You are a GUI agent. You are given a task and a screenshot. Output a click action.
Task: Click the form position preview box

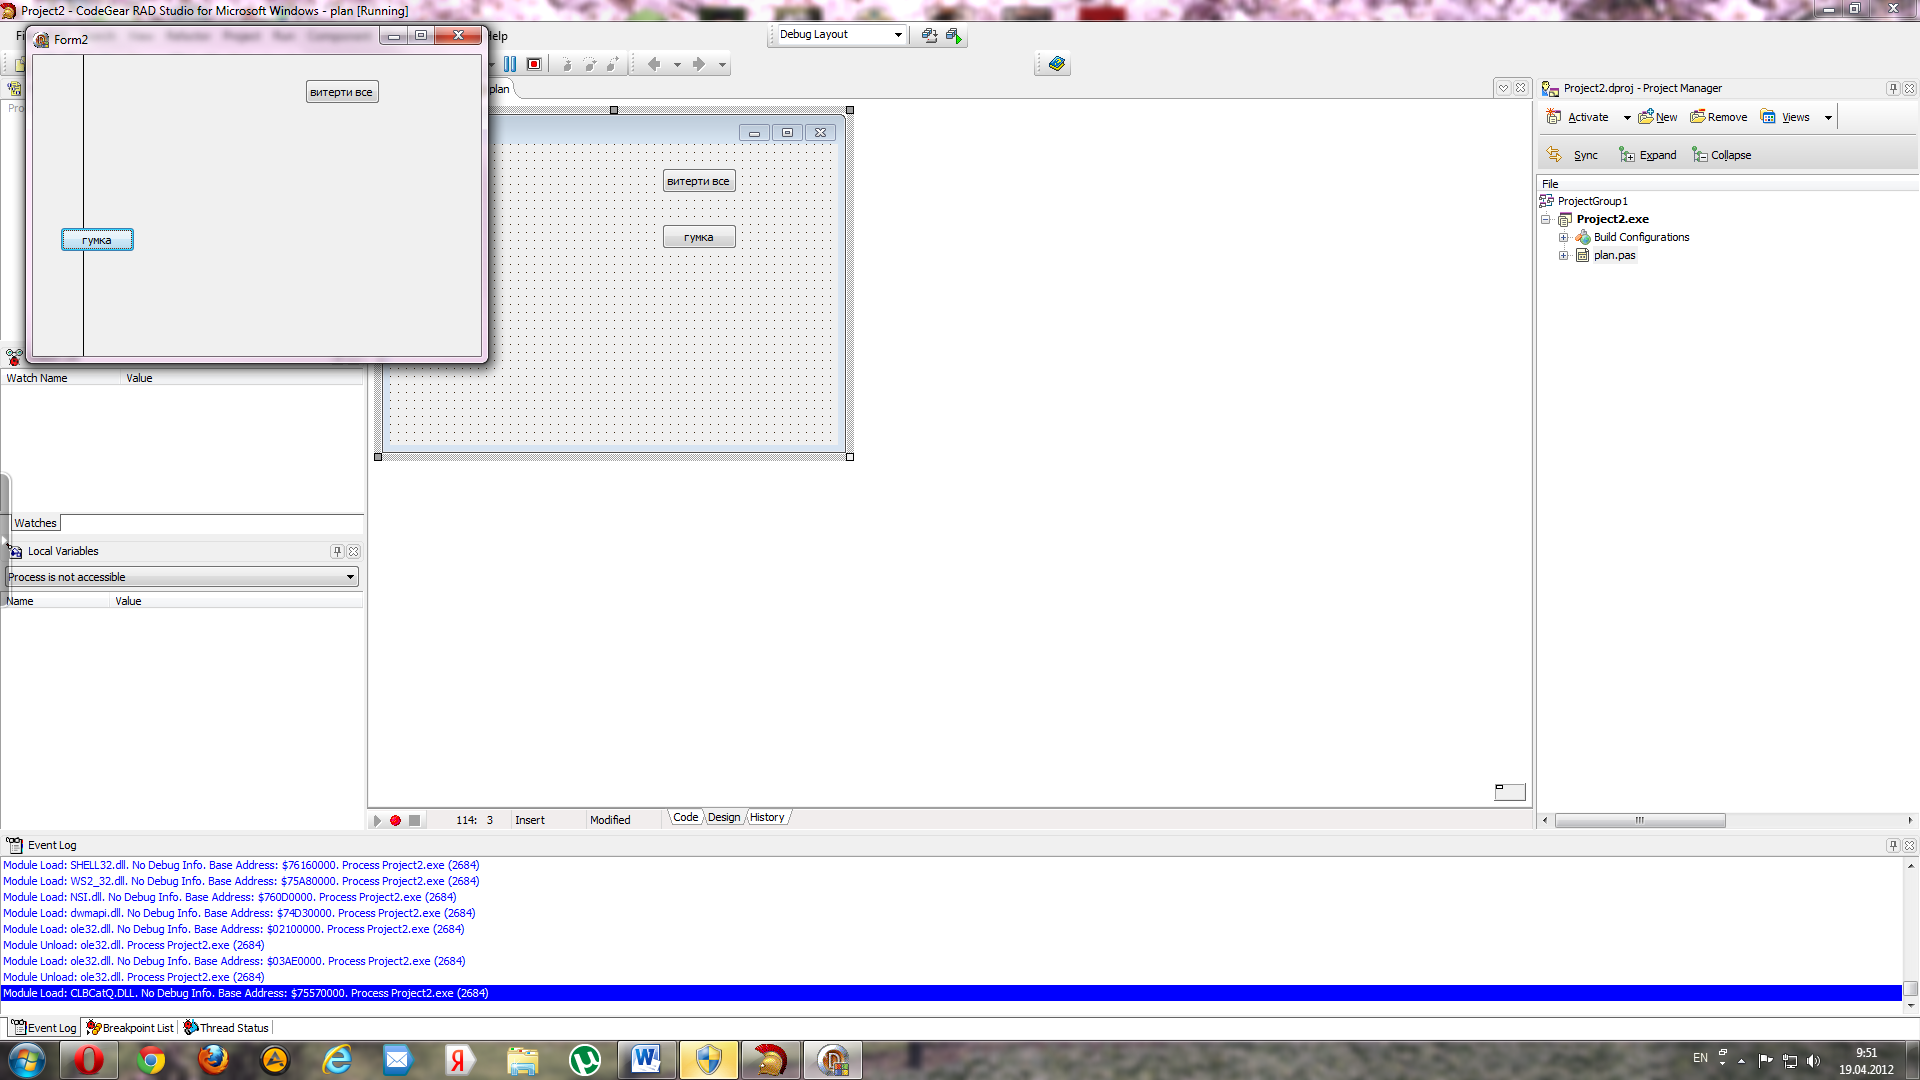pos(1510,792)
